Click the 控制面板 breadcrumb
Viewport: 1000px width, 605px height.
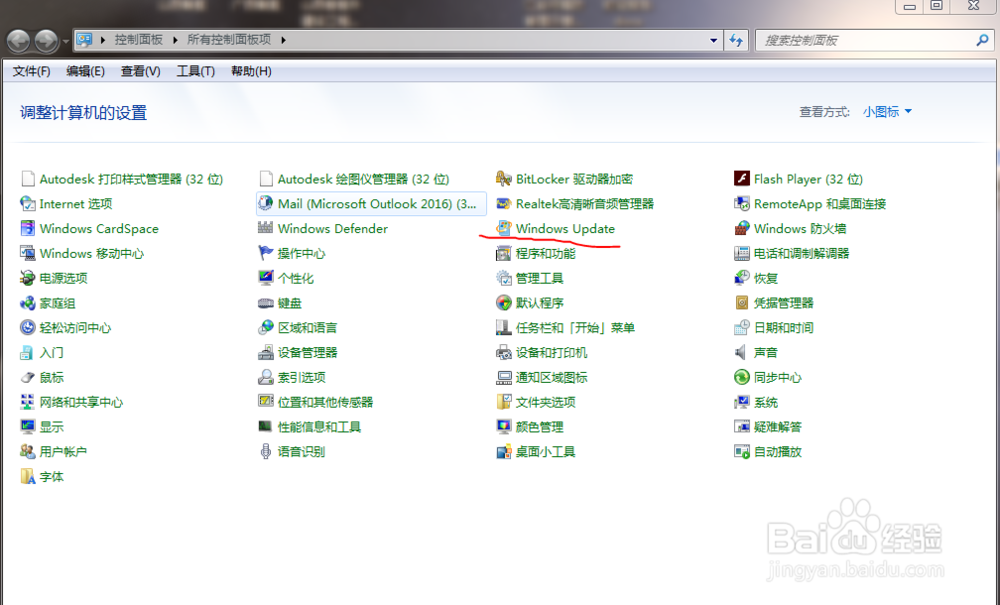[x=138, y=40]
